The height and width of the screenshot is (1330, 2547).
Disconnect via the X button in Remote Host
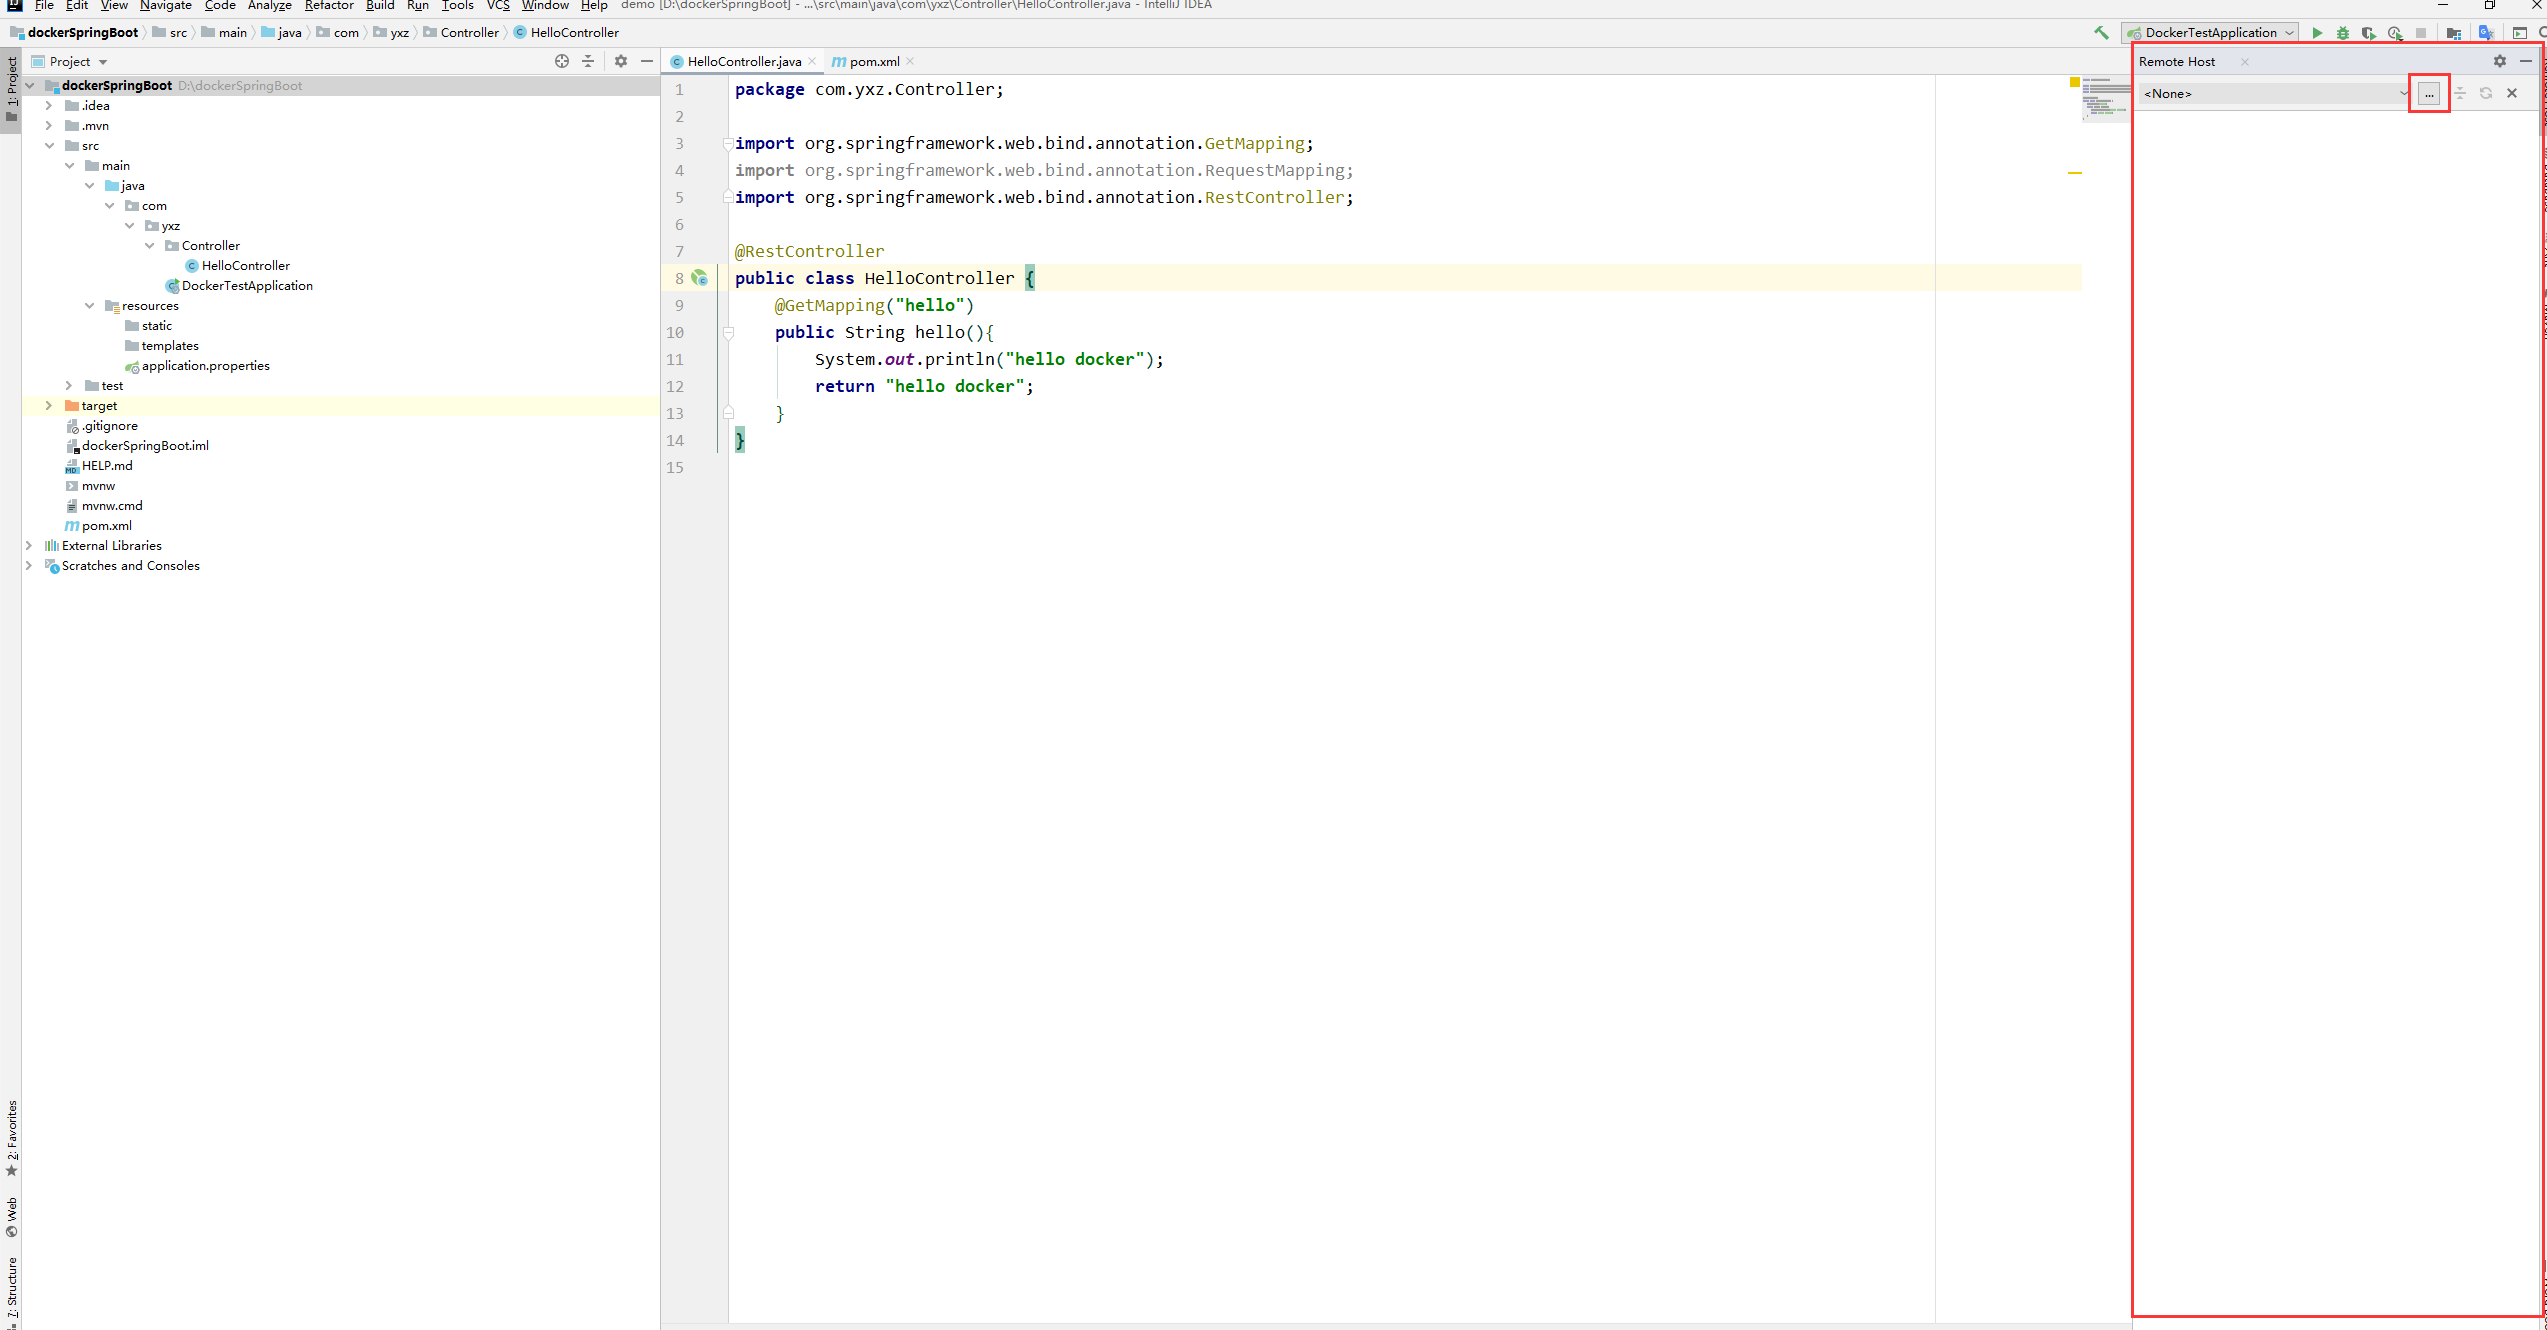tap(2511, 93)
